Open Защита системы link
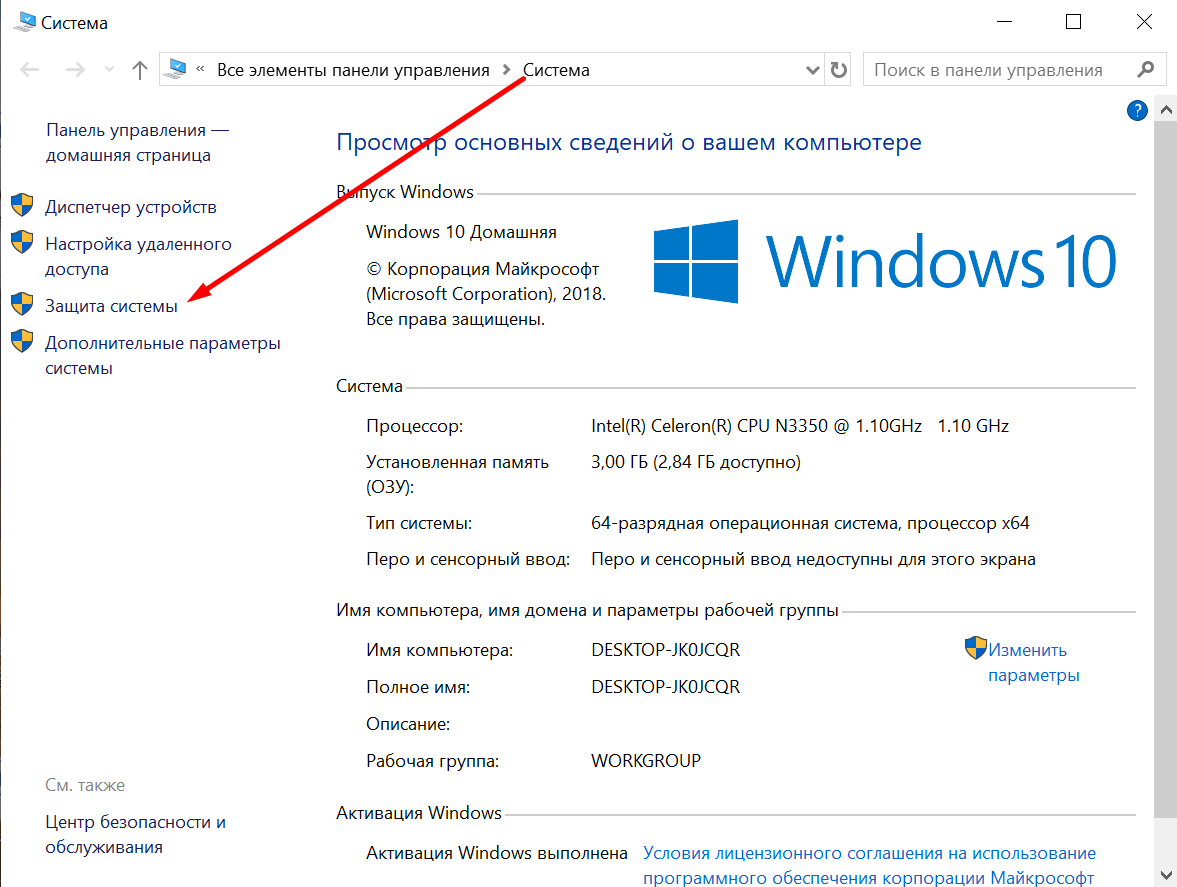 pos(111,306)
